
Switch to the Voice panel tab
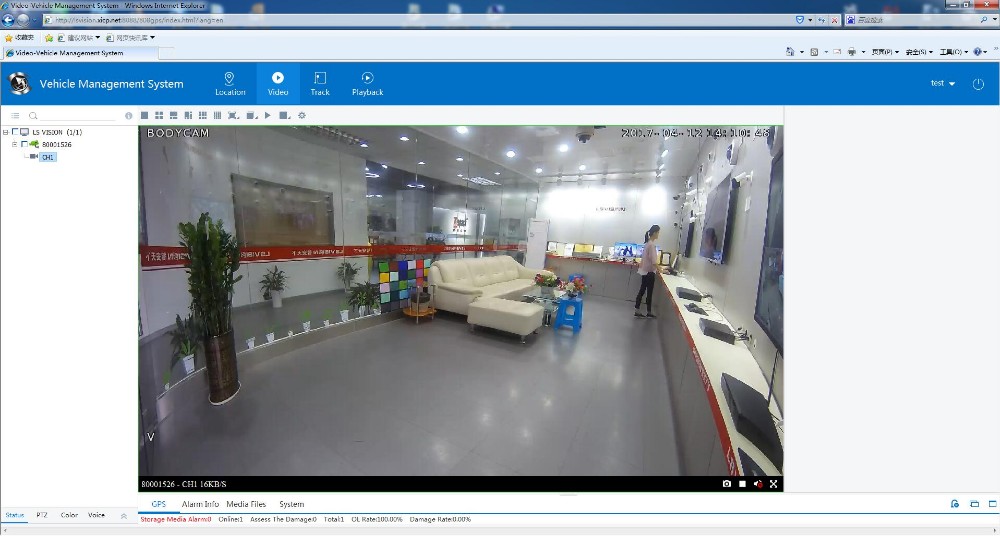point(96,515)
